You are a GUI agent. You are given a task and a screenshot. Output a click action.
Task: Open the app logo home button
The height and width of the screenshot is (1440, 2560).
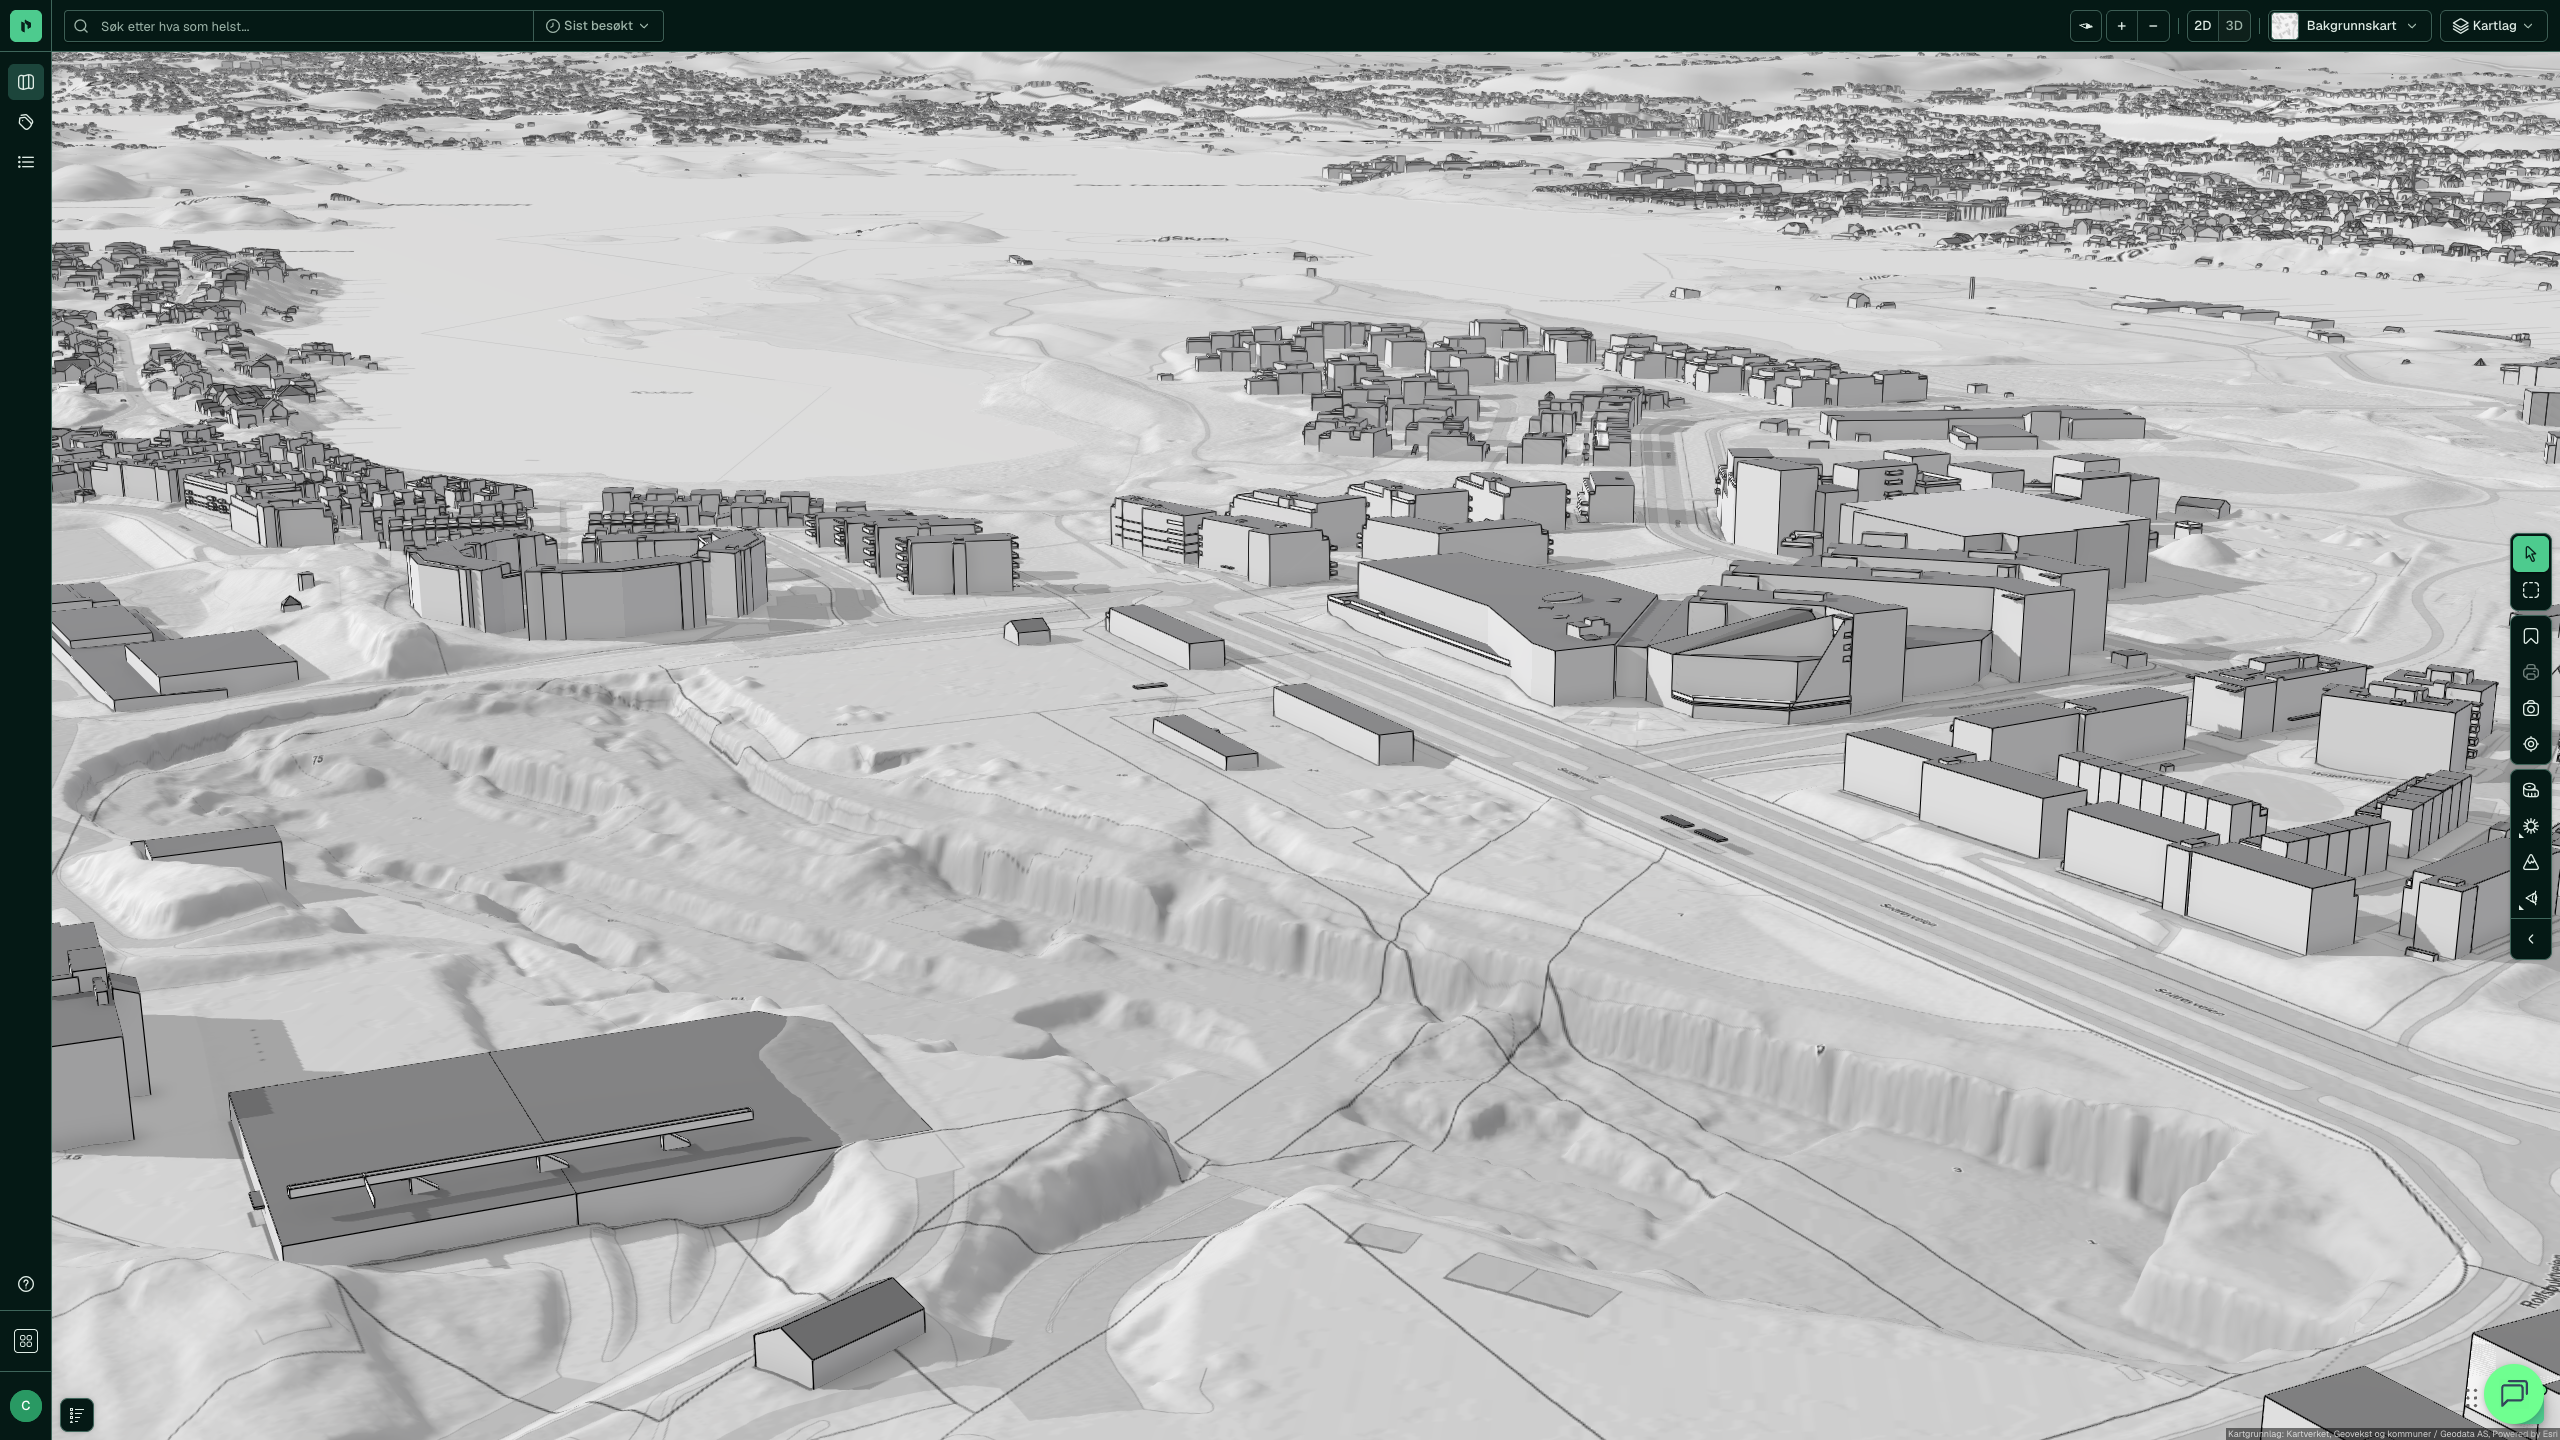click(26, 26)
